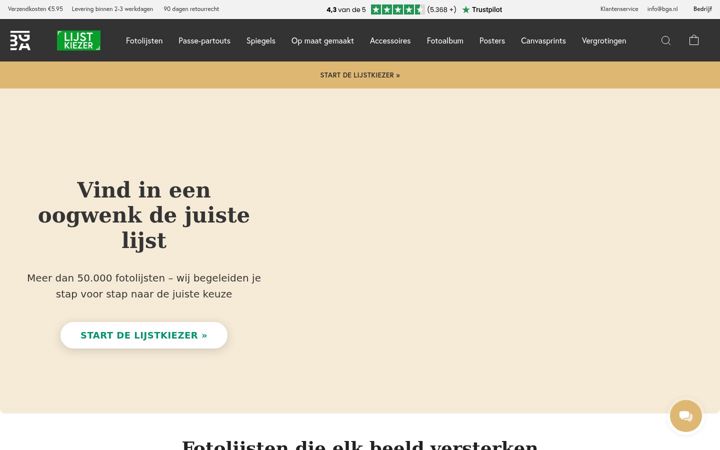Image resolution: width=720 pixels, height=450 pixels.
Task: Click the info@bga.nl email link
Action: [x=663, y=9]
